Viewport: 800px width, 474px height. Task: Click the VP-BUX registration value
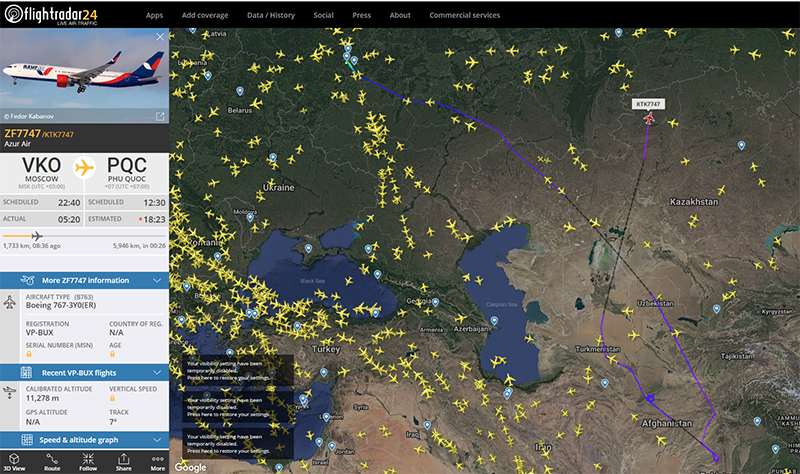pos(40,332)
